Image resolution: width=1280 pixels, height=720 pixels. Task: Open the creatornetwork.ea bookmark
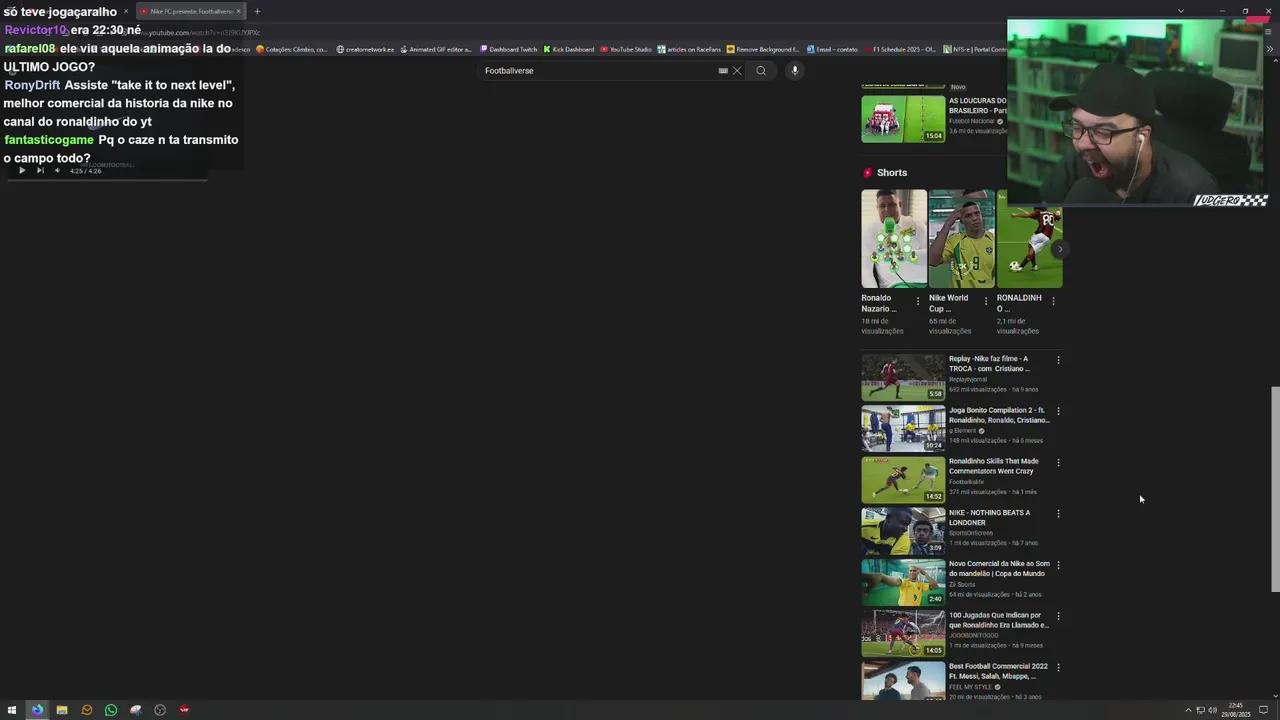pos(365,49)
